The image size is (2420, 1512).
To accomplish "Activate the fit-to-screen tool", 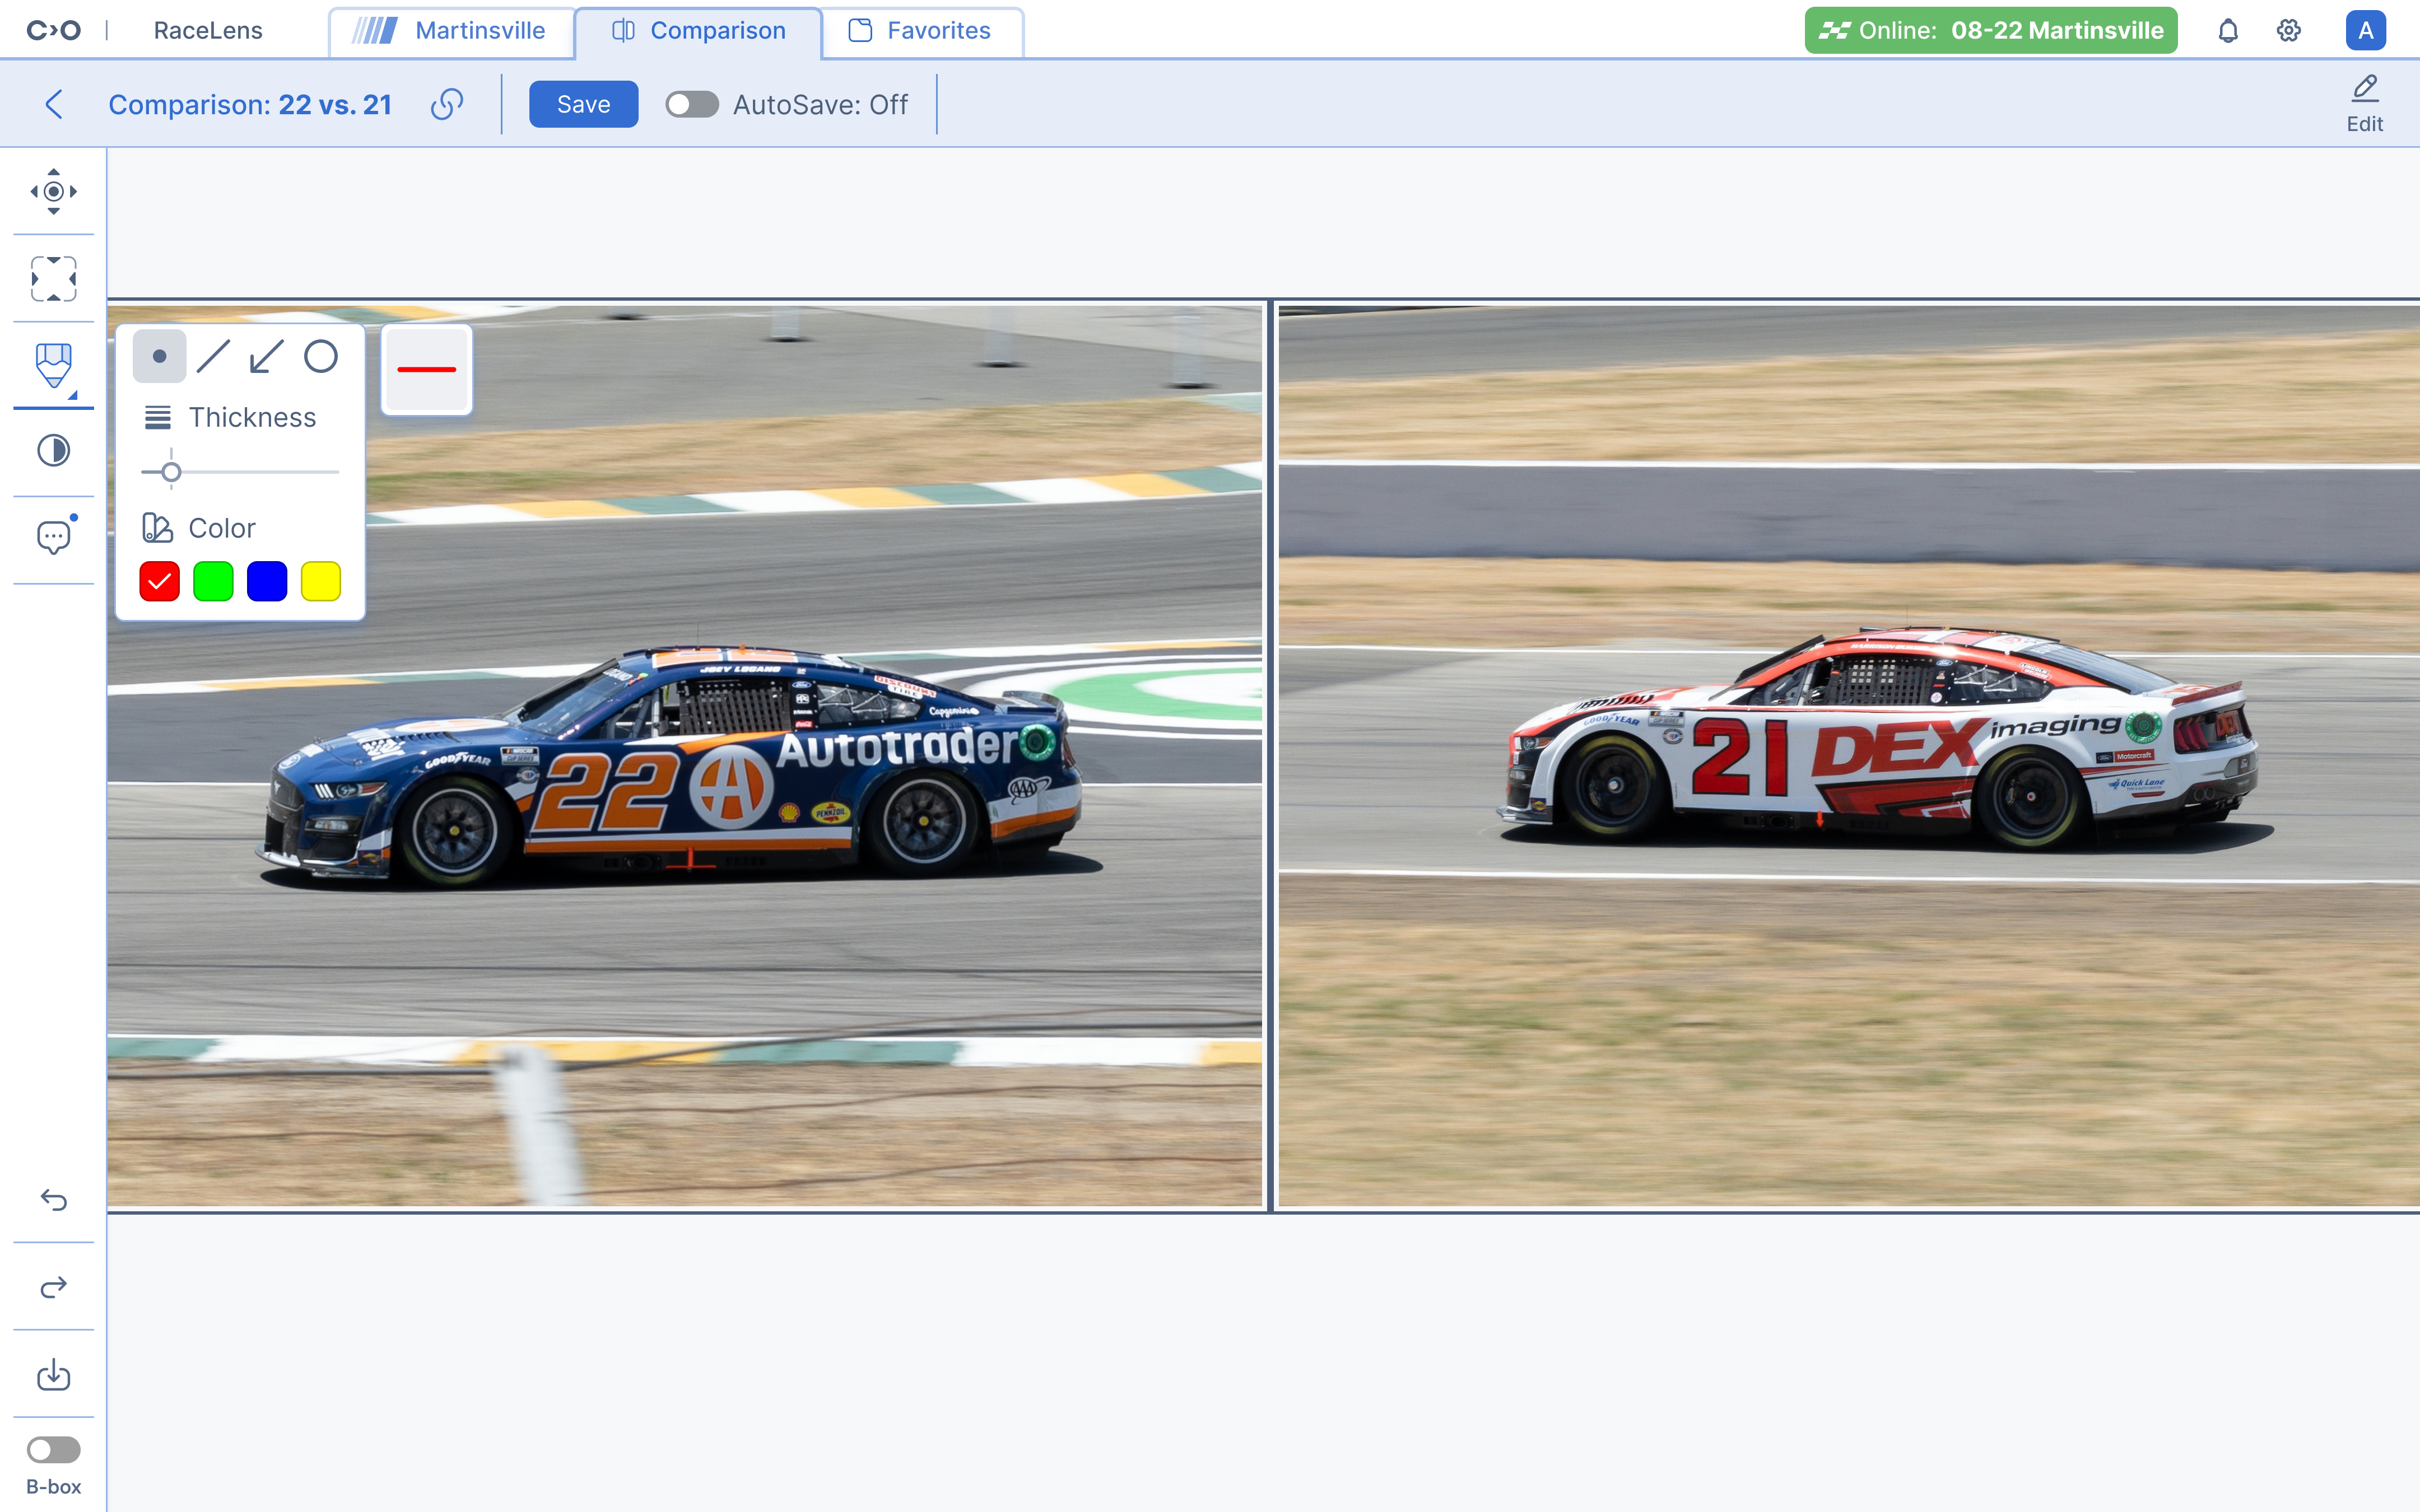I will coord(53,278).
